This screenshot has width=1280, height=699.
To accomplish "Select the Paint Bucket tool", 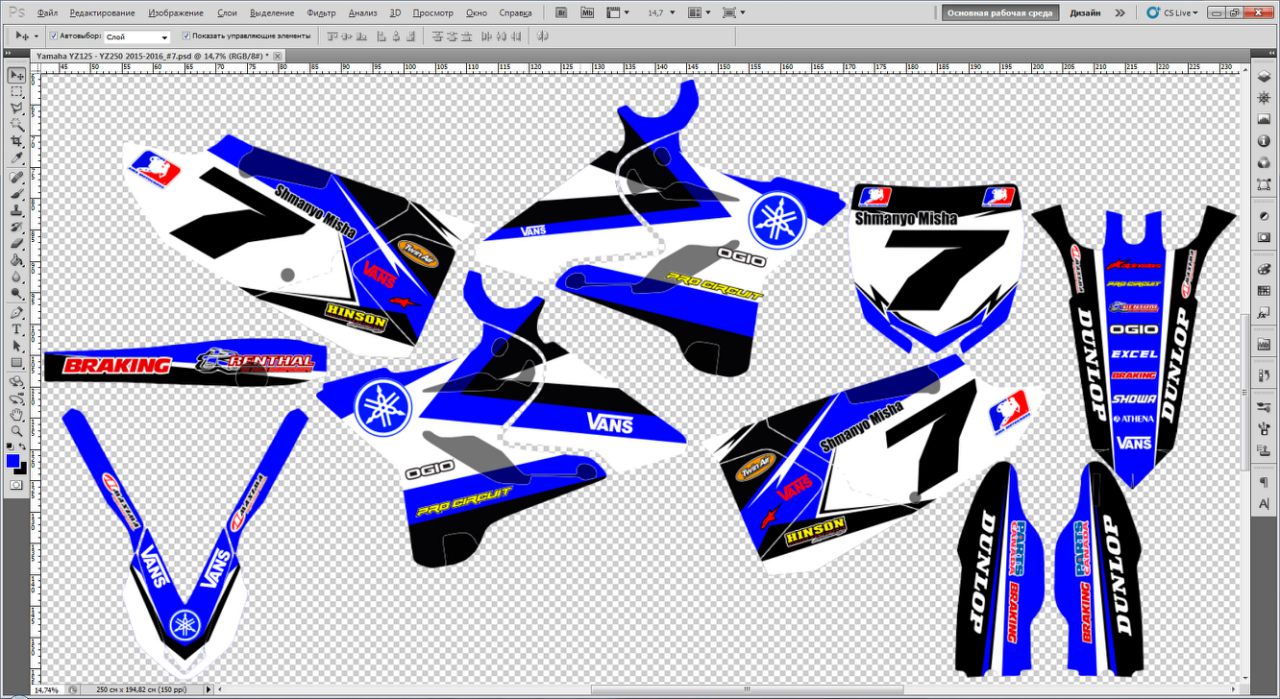I will [x=17, y=262].
